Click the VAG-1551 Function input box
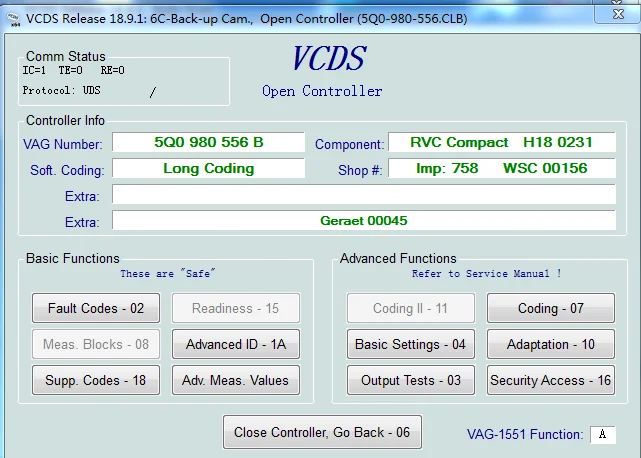The width and height of the screenshot is (641, 458). 603,434
